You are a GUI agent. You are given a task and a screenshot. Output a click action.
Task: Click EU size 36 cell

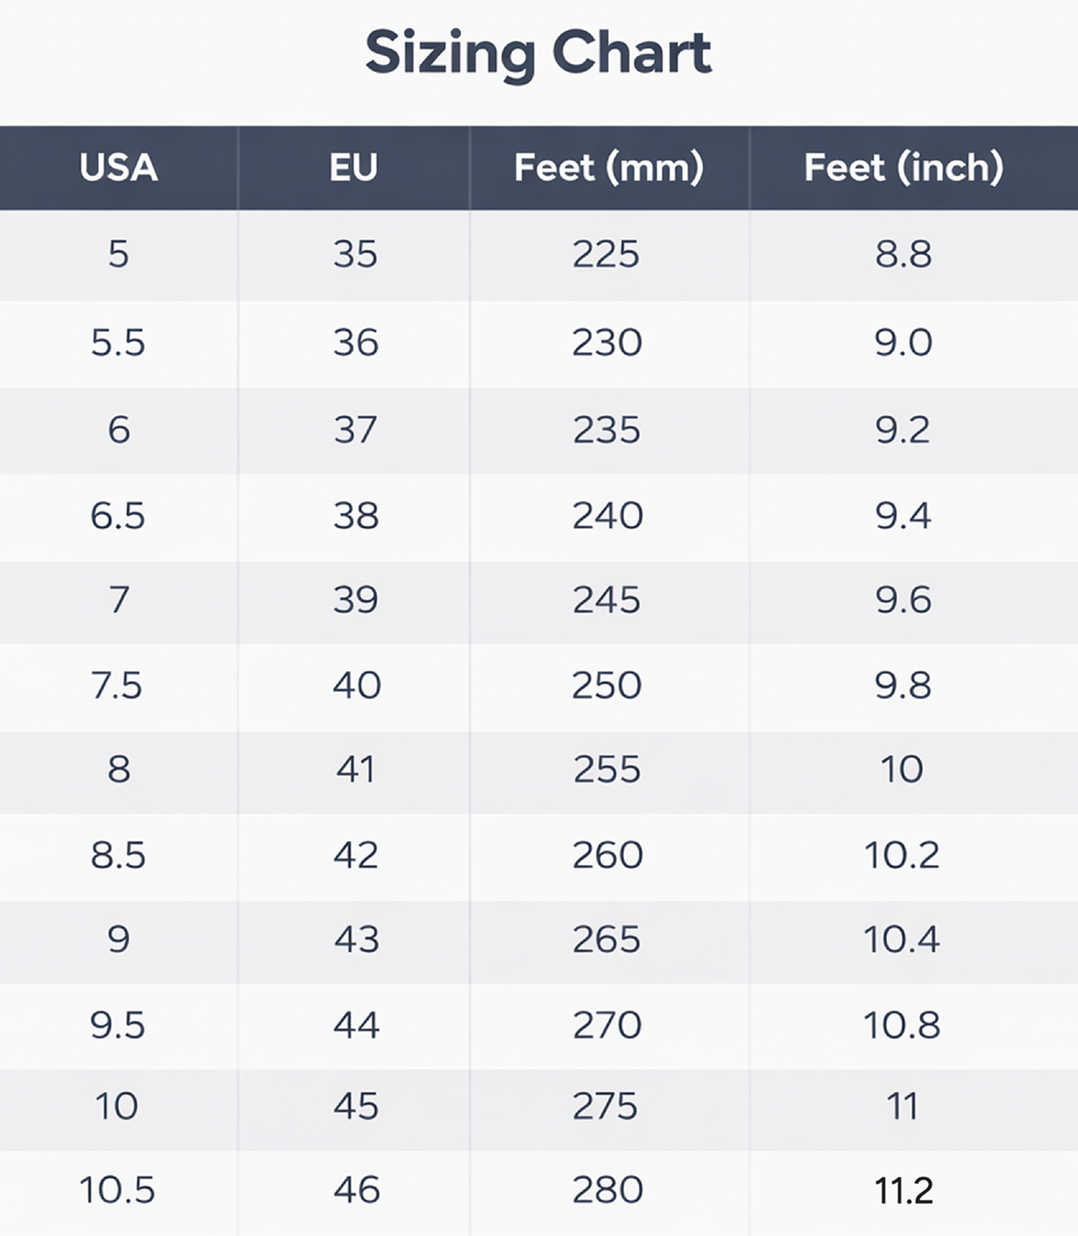(x=355, y=343)
